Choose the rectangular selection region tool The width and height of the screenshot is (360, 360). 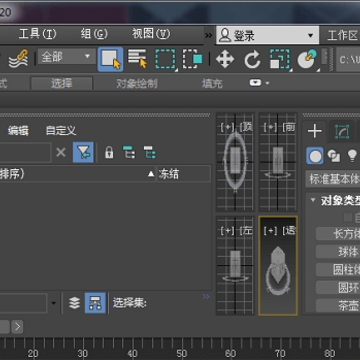pos(166,59)
